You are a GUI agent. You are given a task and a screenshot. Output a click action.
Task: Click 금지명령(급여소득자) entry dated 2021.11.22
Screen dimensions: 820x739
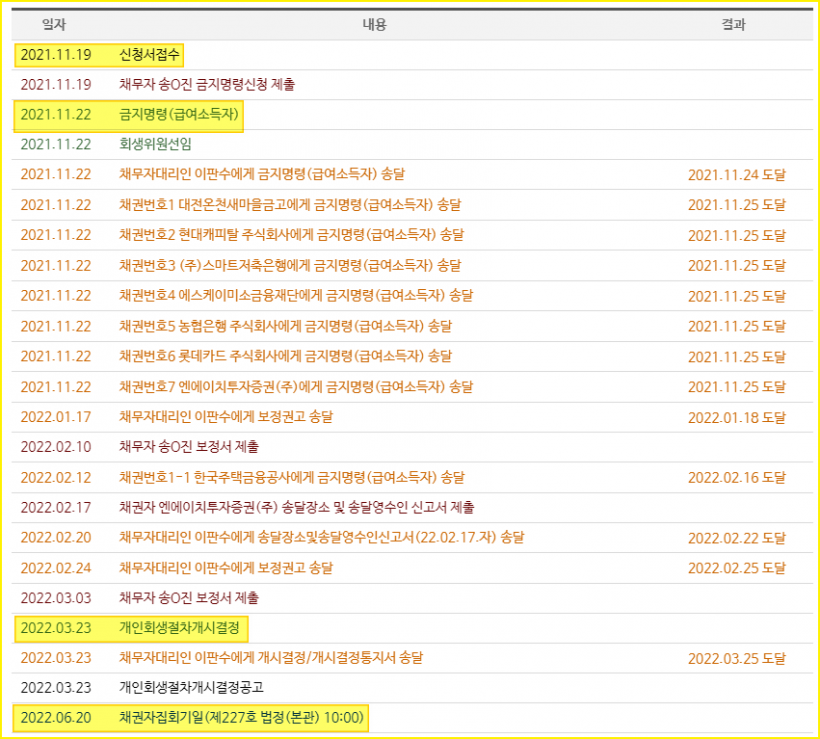point(179,115)
